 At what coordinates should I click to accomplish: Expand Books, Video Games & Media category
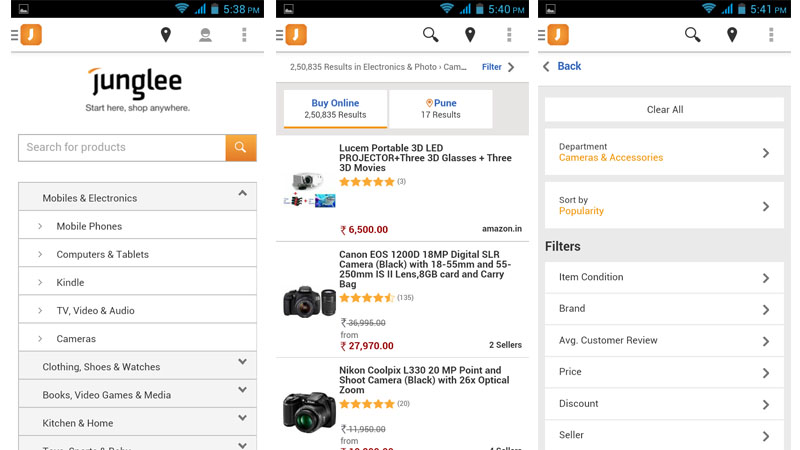137,394
